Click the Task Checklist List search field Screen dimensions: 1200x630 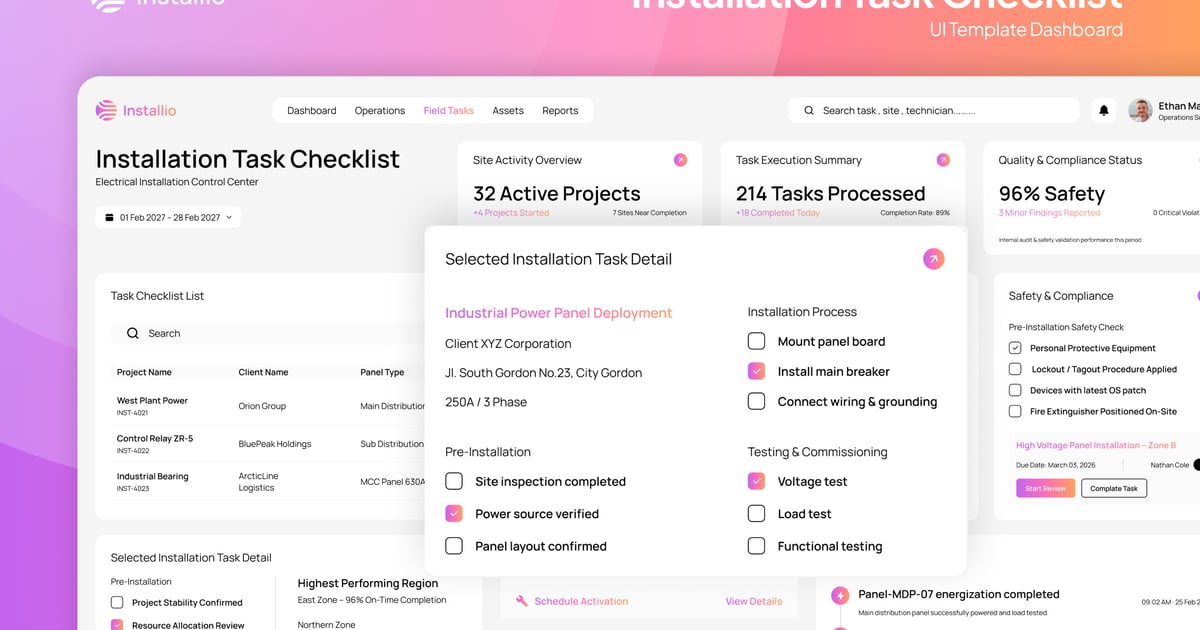(270, 333)
